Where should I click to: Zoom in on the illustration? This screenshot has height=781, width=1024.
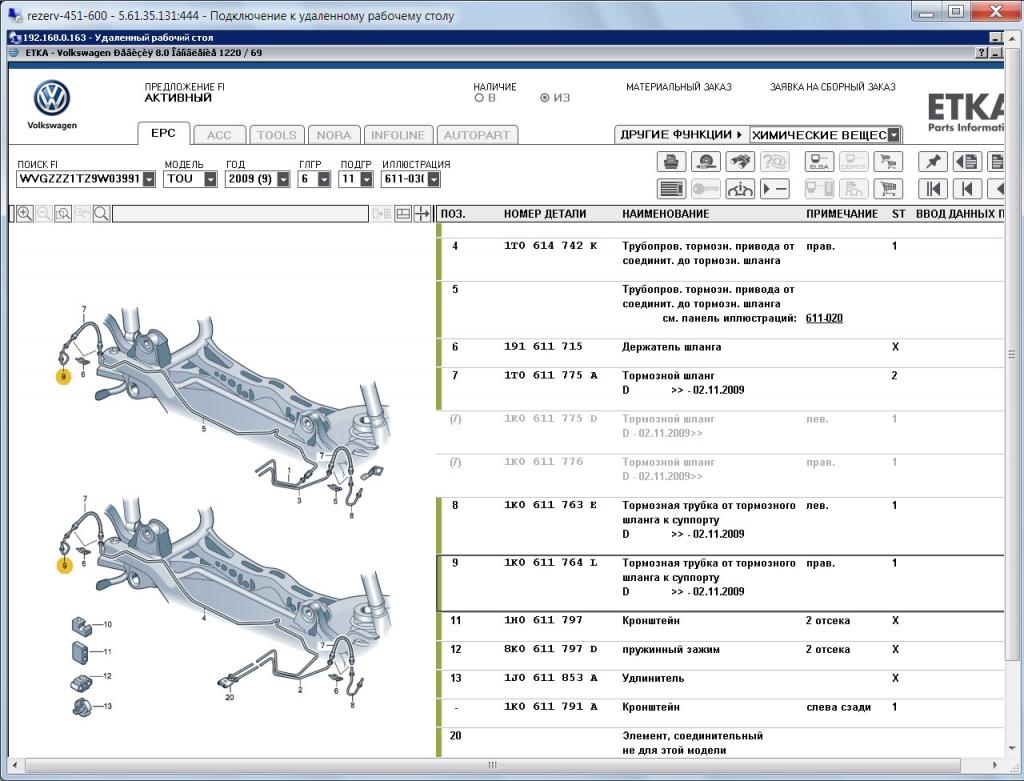coord(25,214)
